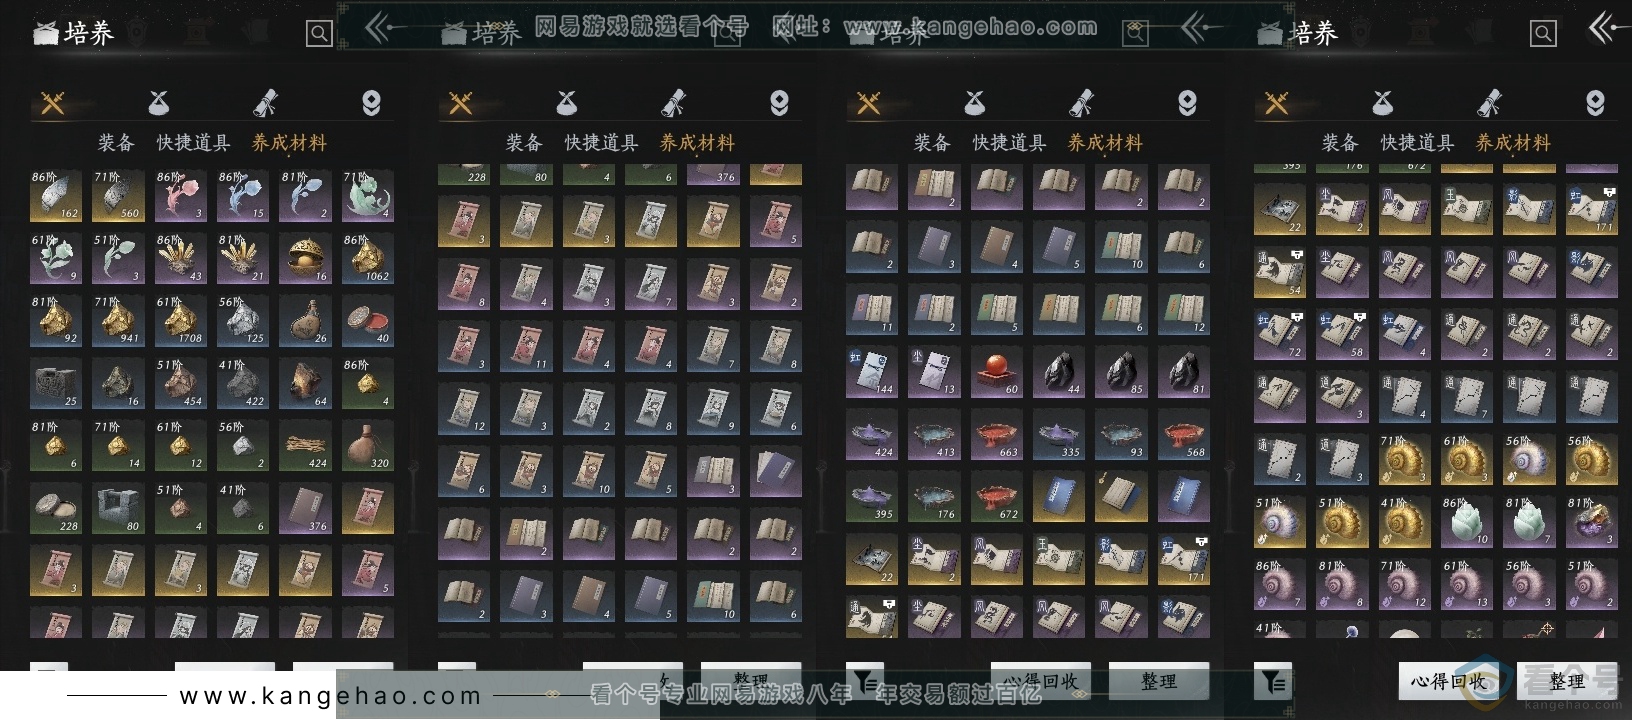Switch to 装备 tab in second panel
The image size is (1632, 720).
click(524, 143)
